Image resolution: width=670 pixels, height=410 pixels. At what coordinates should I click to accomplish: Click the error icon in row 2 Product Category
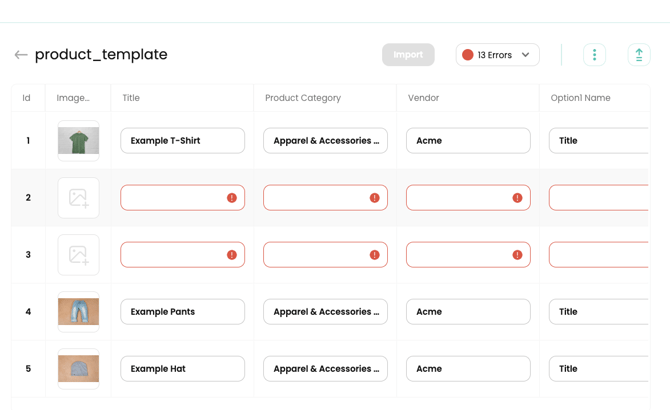[x=375, y=198]
